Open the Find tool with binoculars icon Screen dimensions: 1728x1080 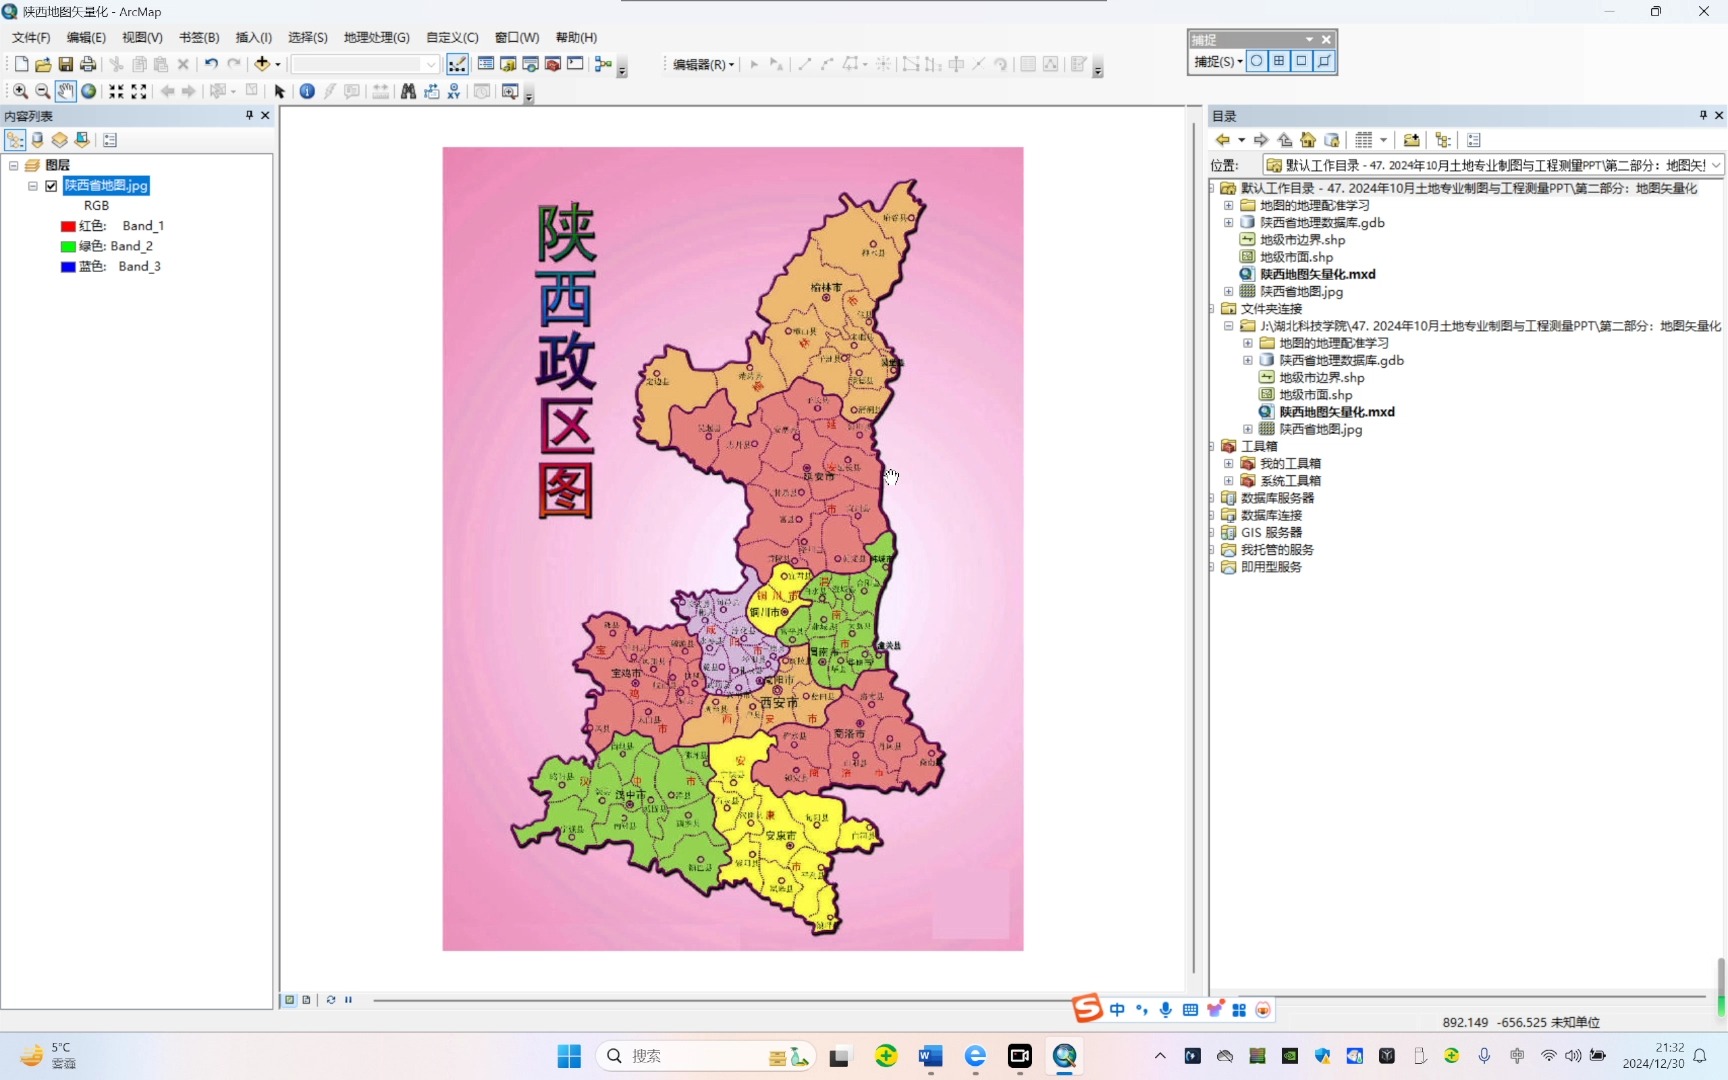coord(408,91)
